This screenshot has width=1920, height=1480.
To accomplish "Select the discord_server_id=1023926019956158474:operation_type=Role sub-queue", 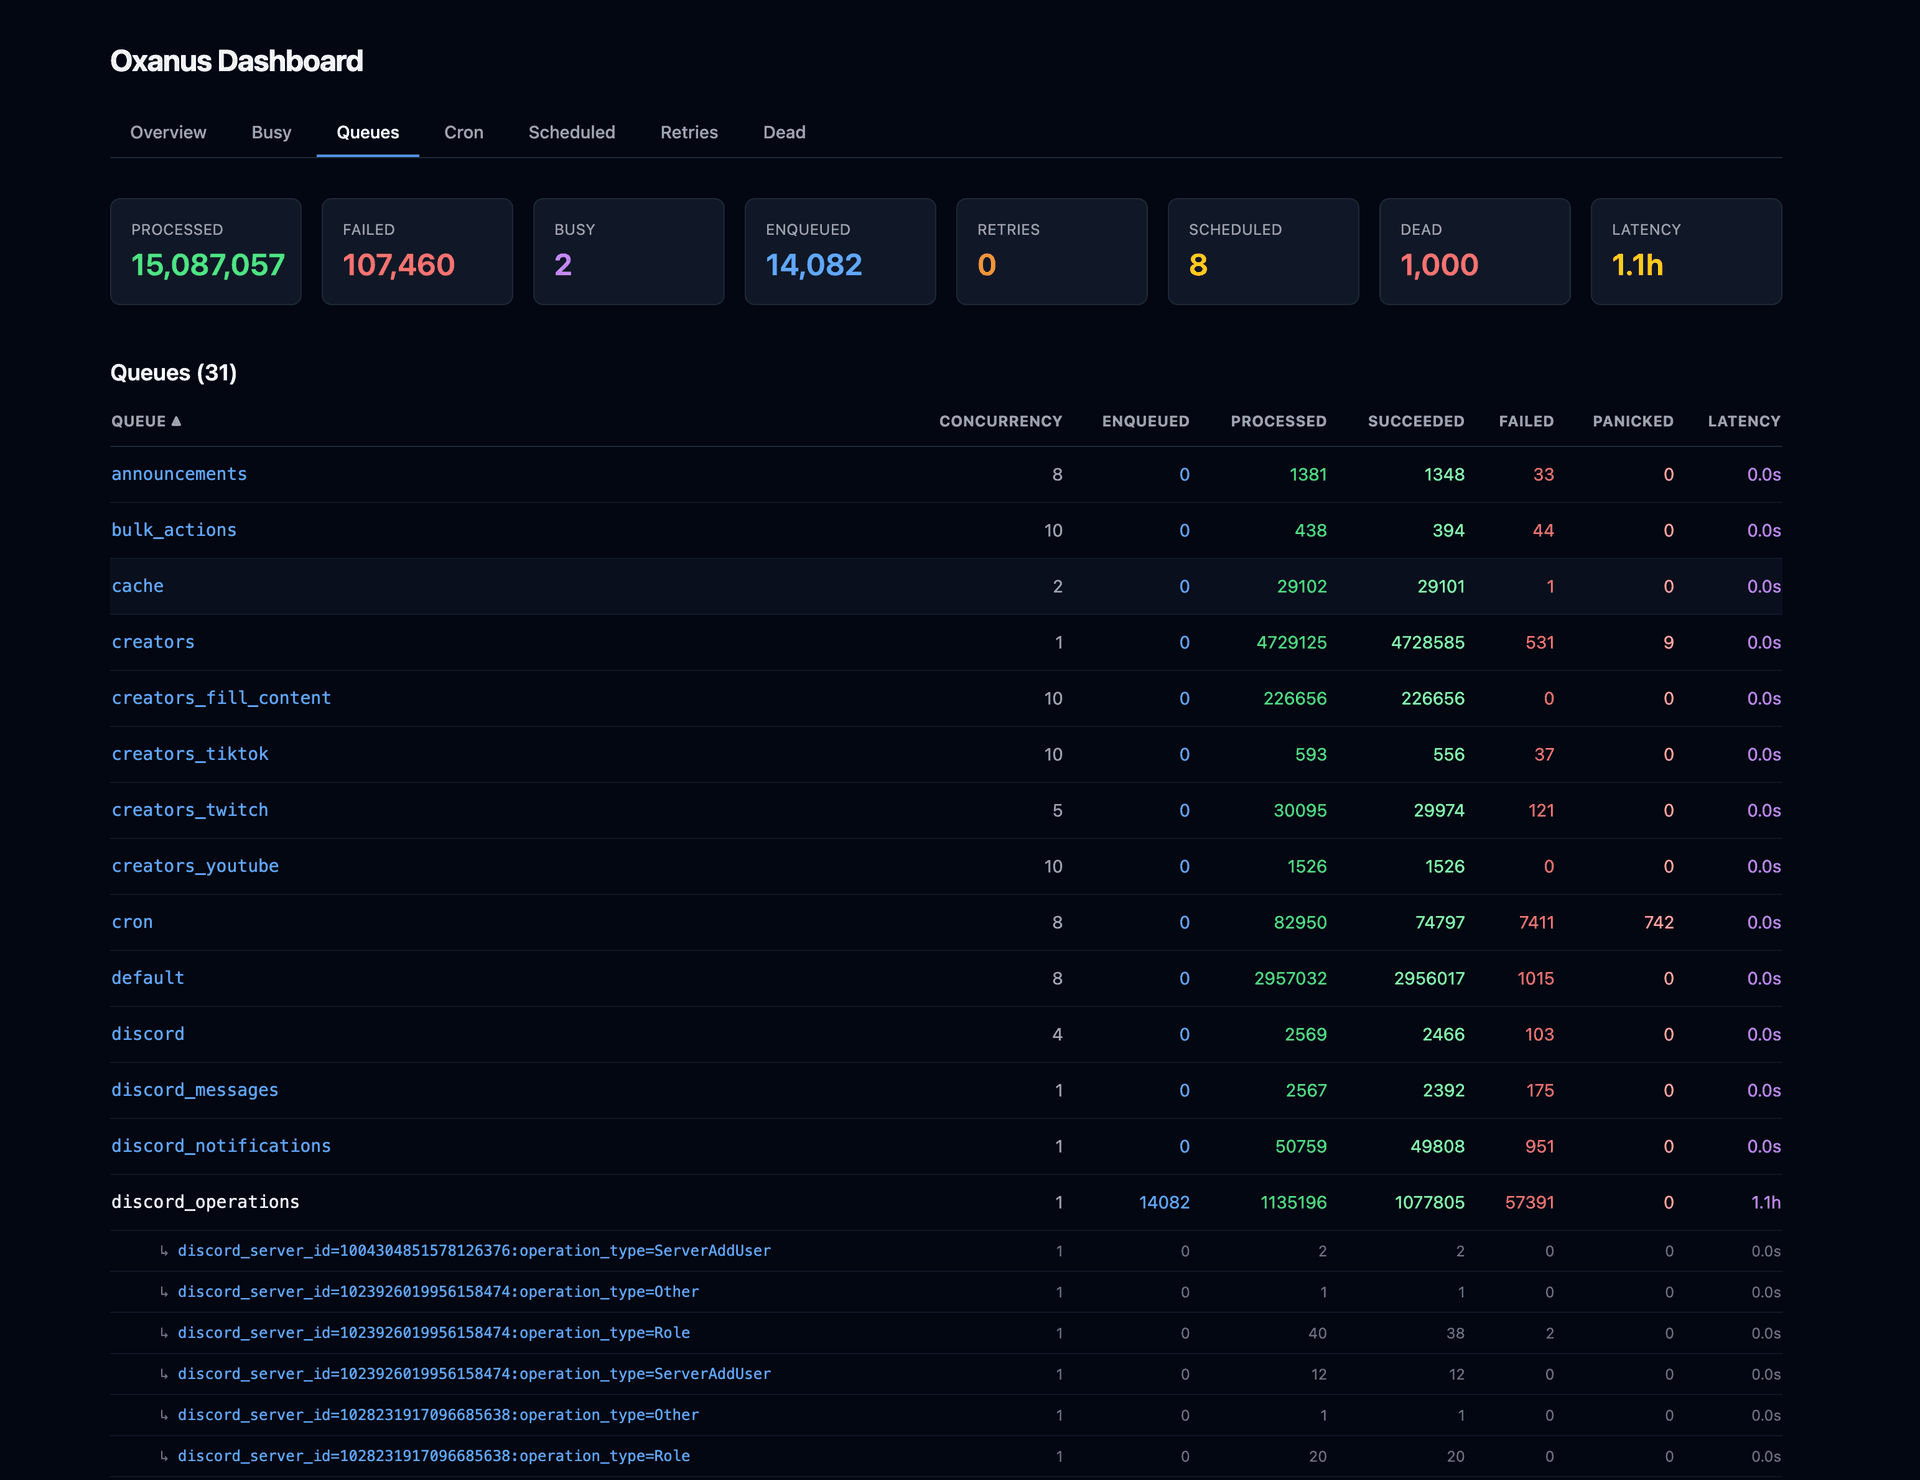I will tap(434, 1332).
